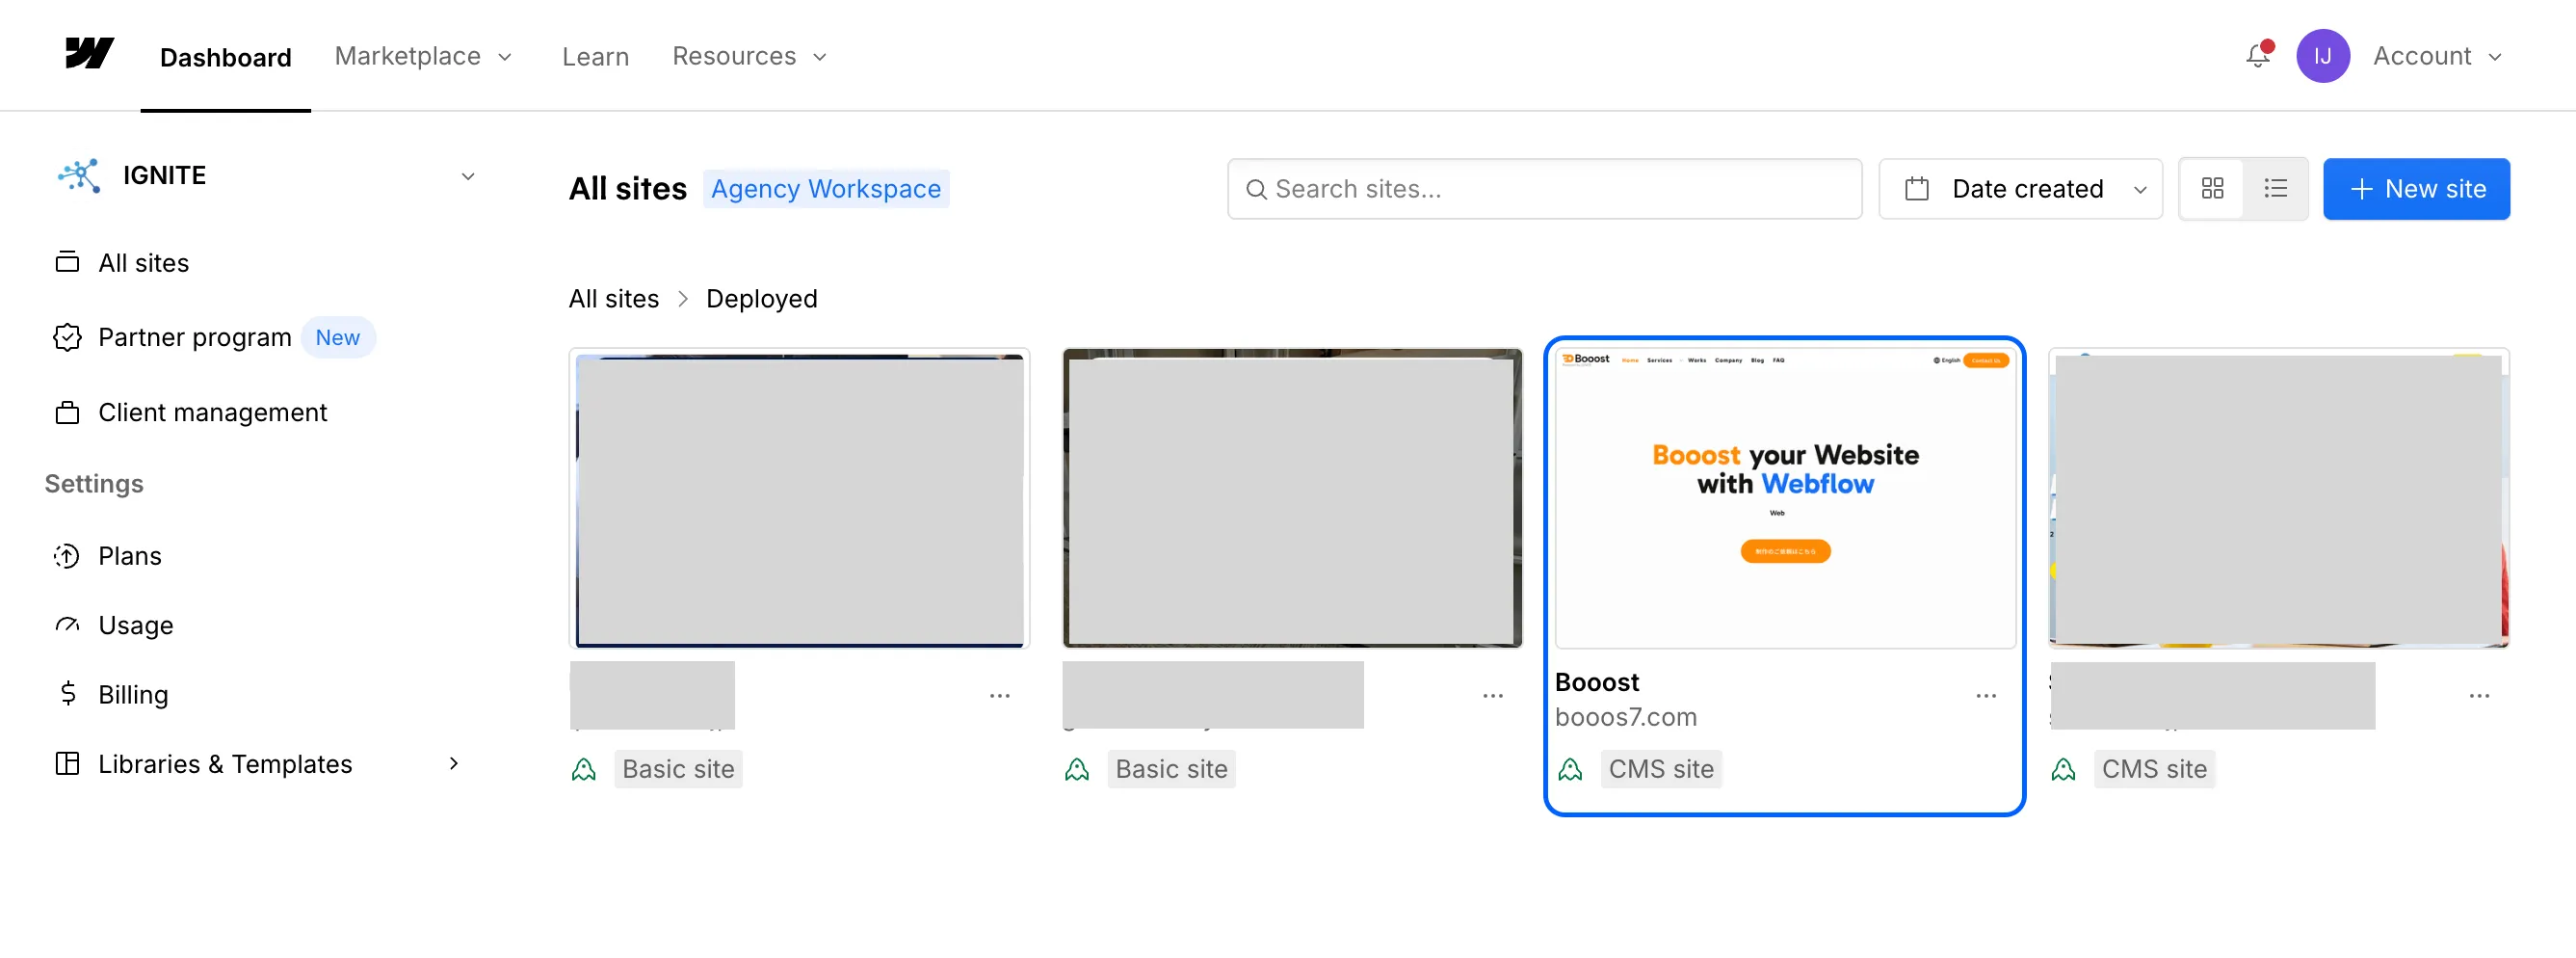Click All sites breadcrumb link
2576x958 pixels.
tap(613, 298)
